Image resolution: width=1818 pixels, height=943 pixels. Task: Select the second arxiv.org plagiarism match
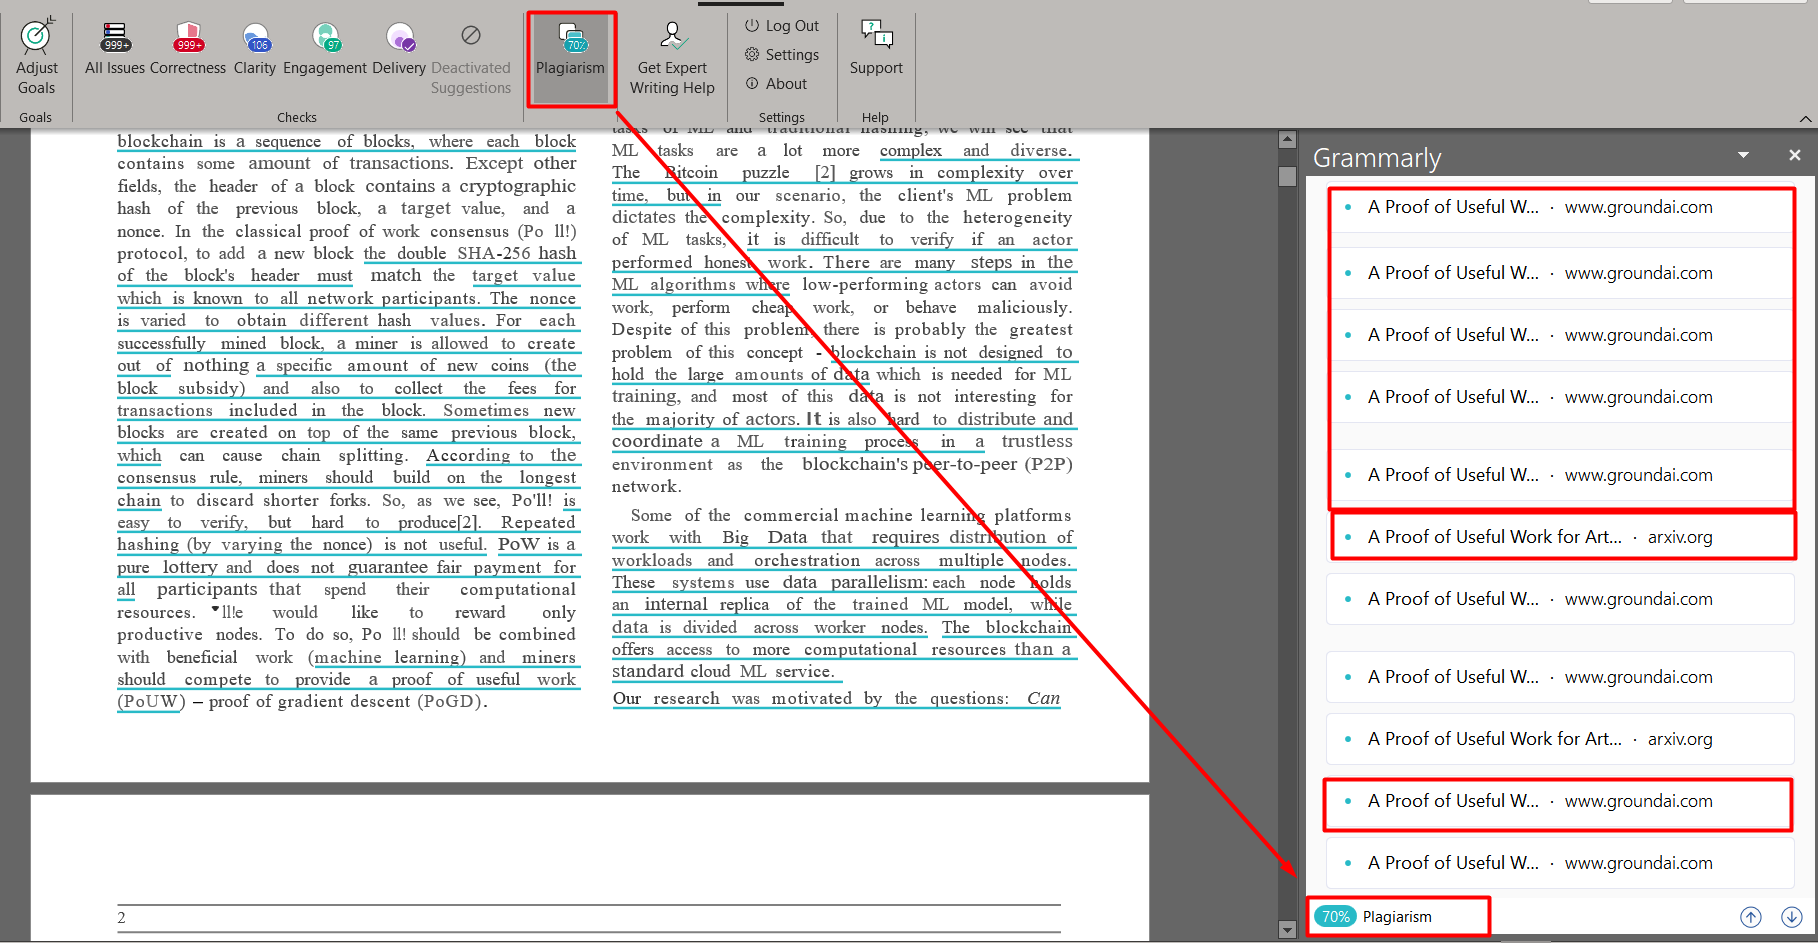click(x=1560, y=739)
